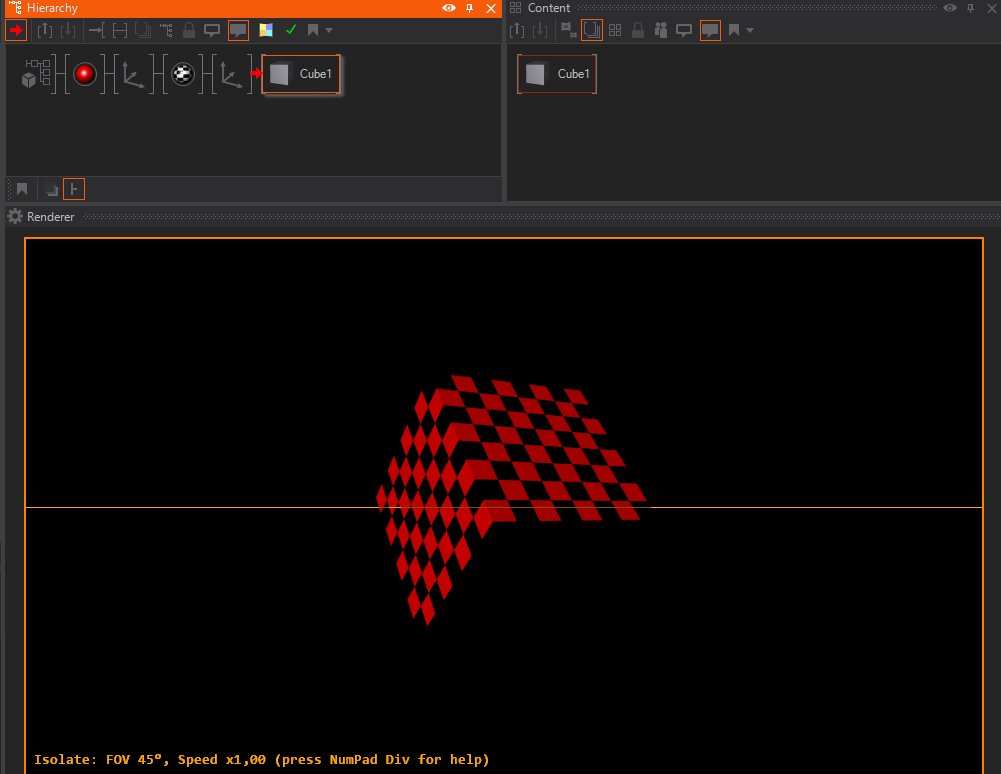This screenshot has width=1001, height=774.
Task: Toggle the lock icon in Content toolbar
Action: [x=638, y=30]
